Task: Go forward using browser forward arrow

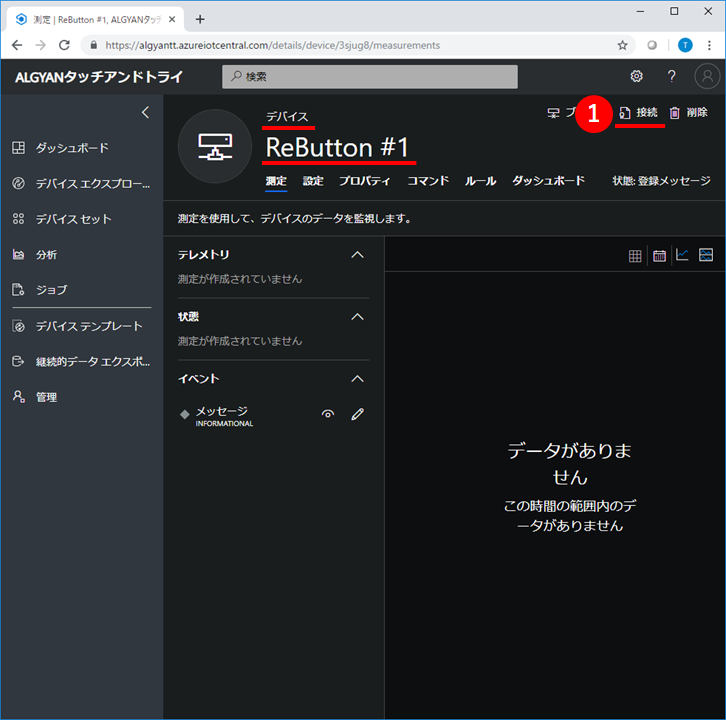Action: coord(41,45)
